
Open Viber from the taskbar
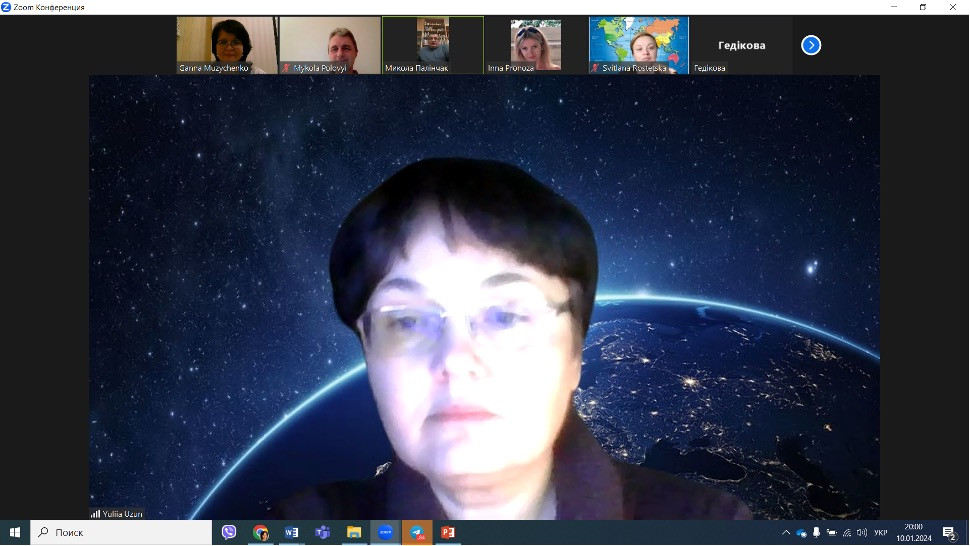coord(229,532)
